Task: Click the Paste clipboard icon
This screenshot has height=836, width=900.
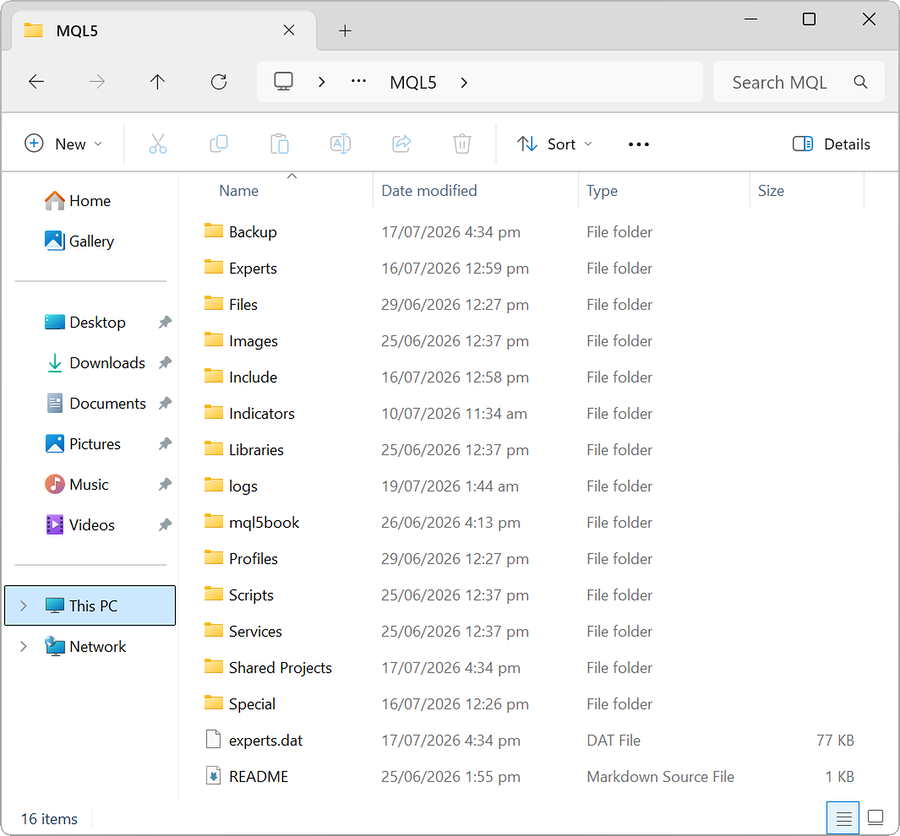Action: coord(280,144)
